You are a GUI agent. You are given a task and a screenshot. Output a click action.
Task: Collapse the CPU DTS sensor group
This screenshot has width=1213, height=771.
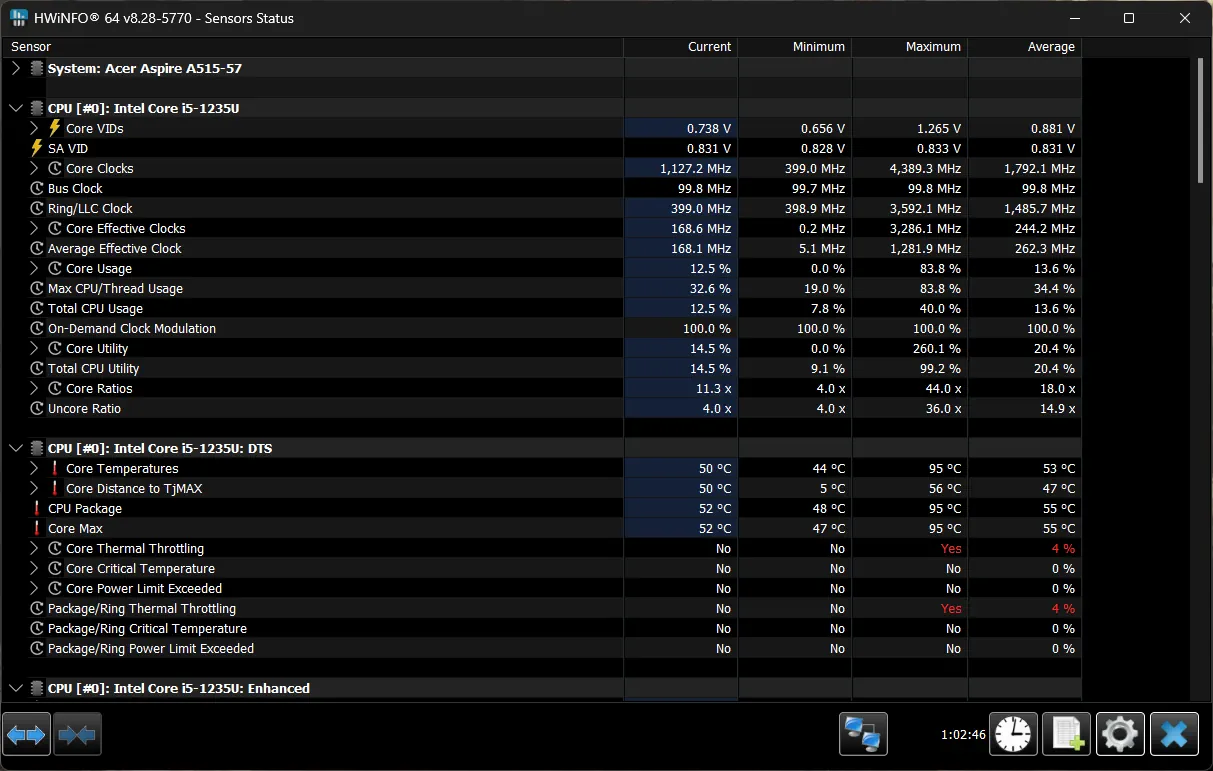tap(15, 448)
